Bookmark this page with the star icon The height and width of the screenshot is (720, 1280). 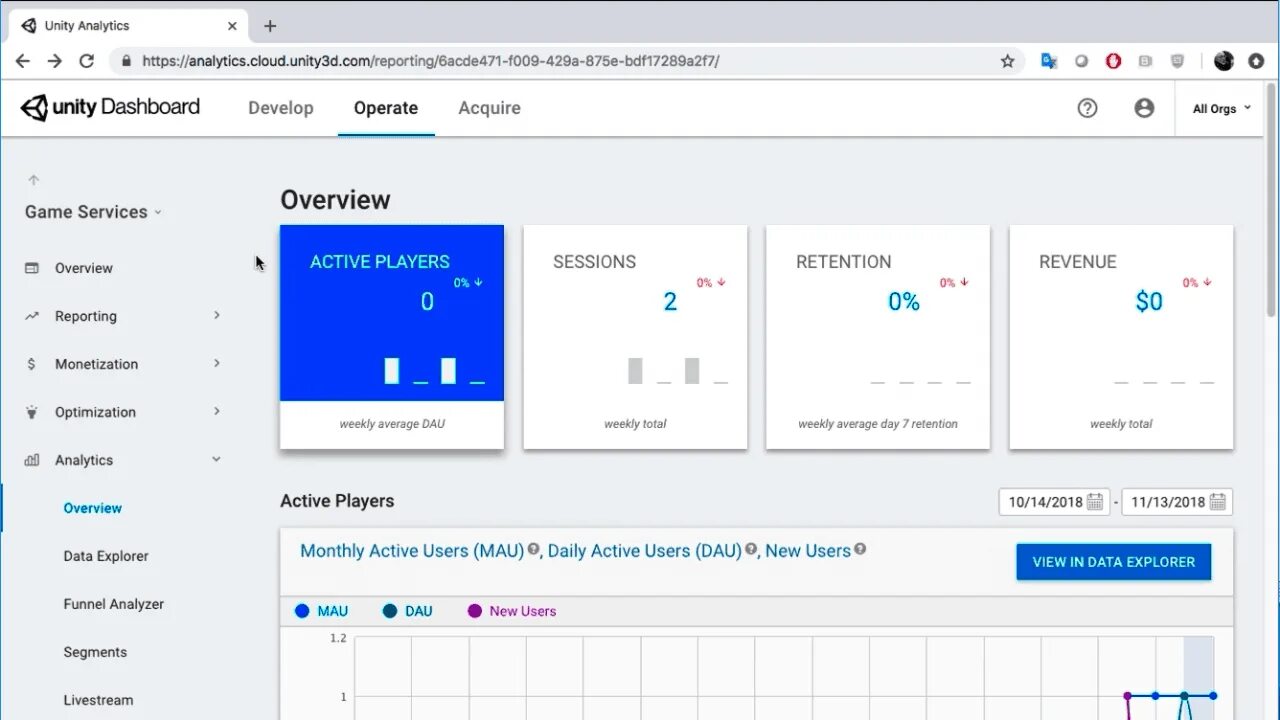(1007, 61)
